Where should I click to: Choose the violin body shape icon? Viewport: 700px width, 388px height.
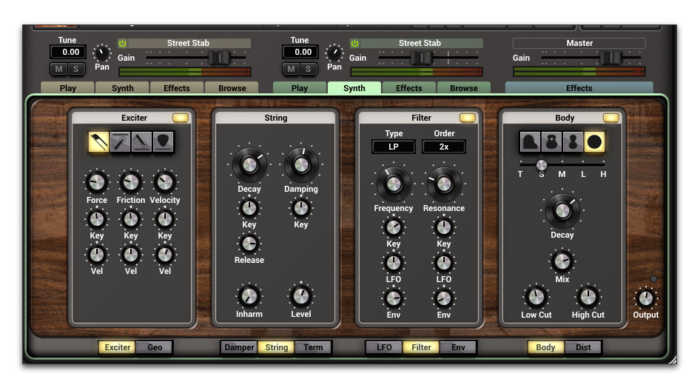tap(573, 142)
